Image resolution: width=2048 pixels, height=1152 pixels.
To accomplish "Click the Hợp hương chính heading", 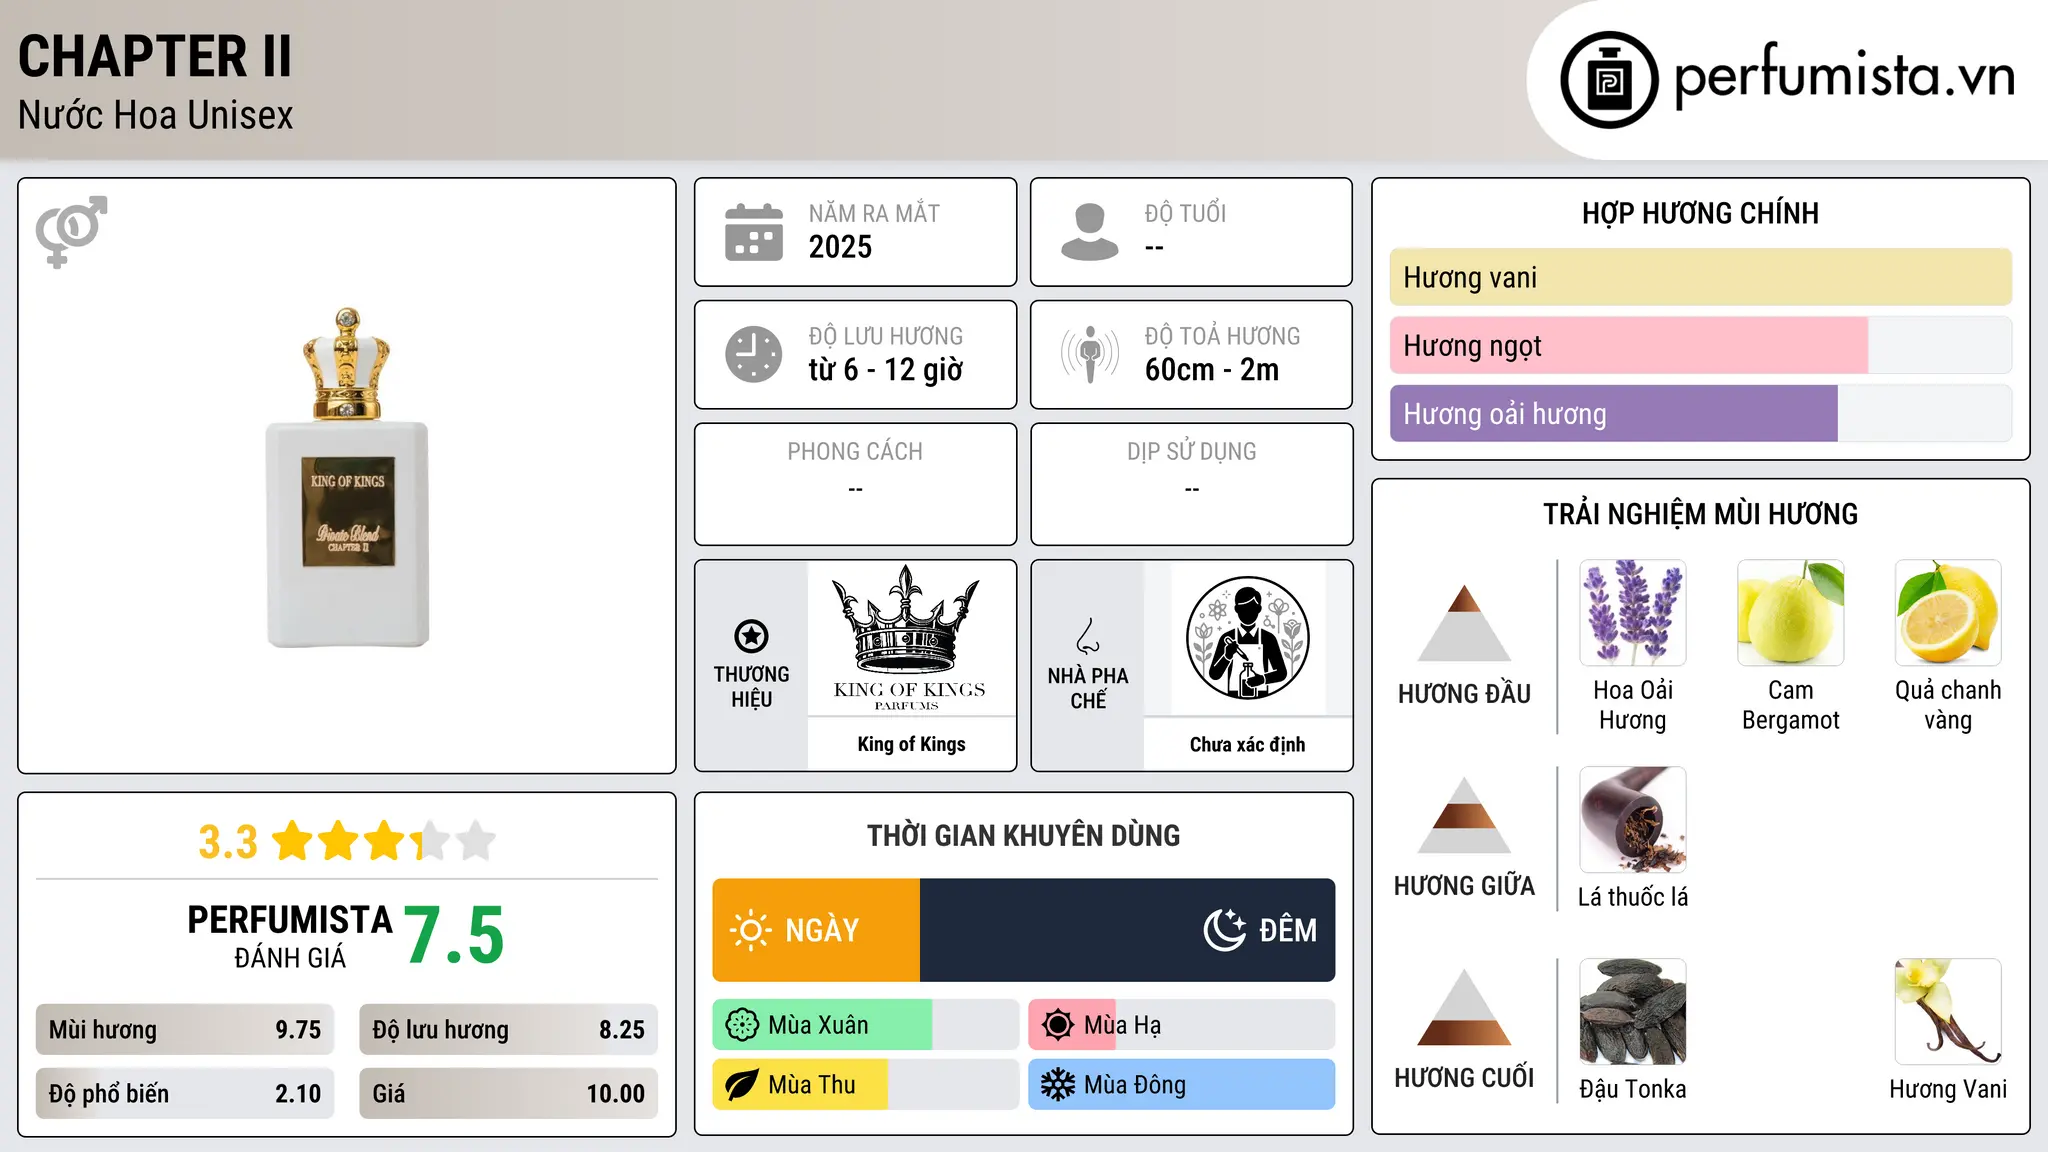I will (x=1700, y=213).
